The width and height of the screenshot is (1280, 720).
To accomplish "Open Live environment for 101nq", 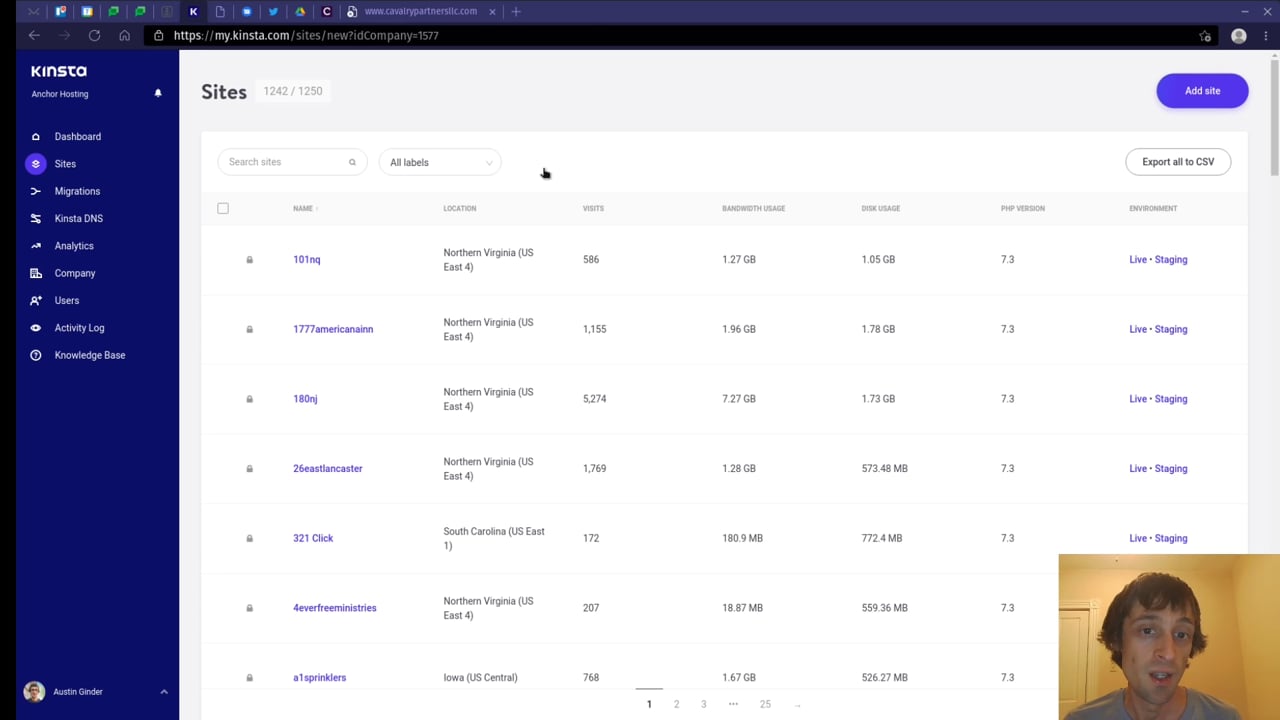I will (1138, 260).
